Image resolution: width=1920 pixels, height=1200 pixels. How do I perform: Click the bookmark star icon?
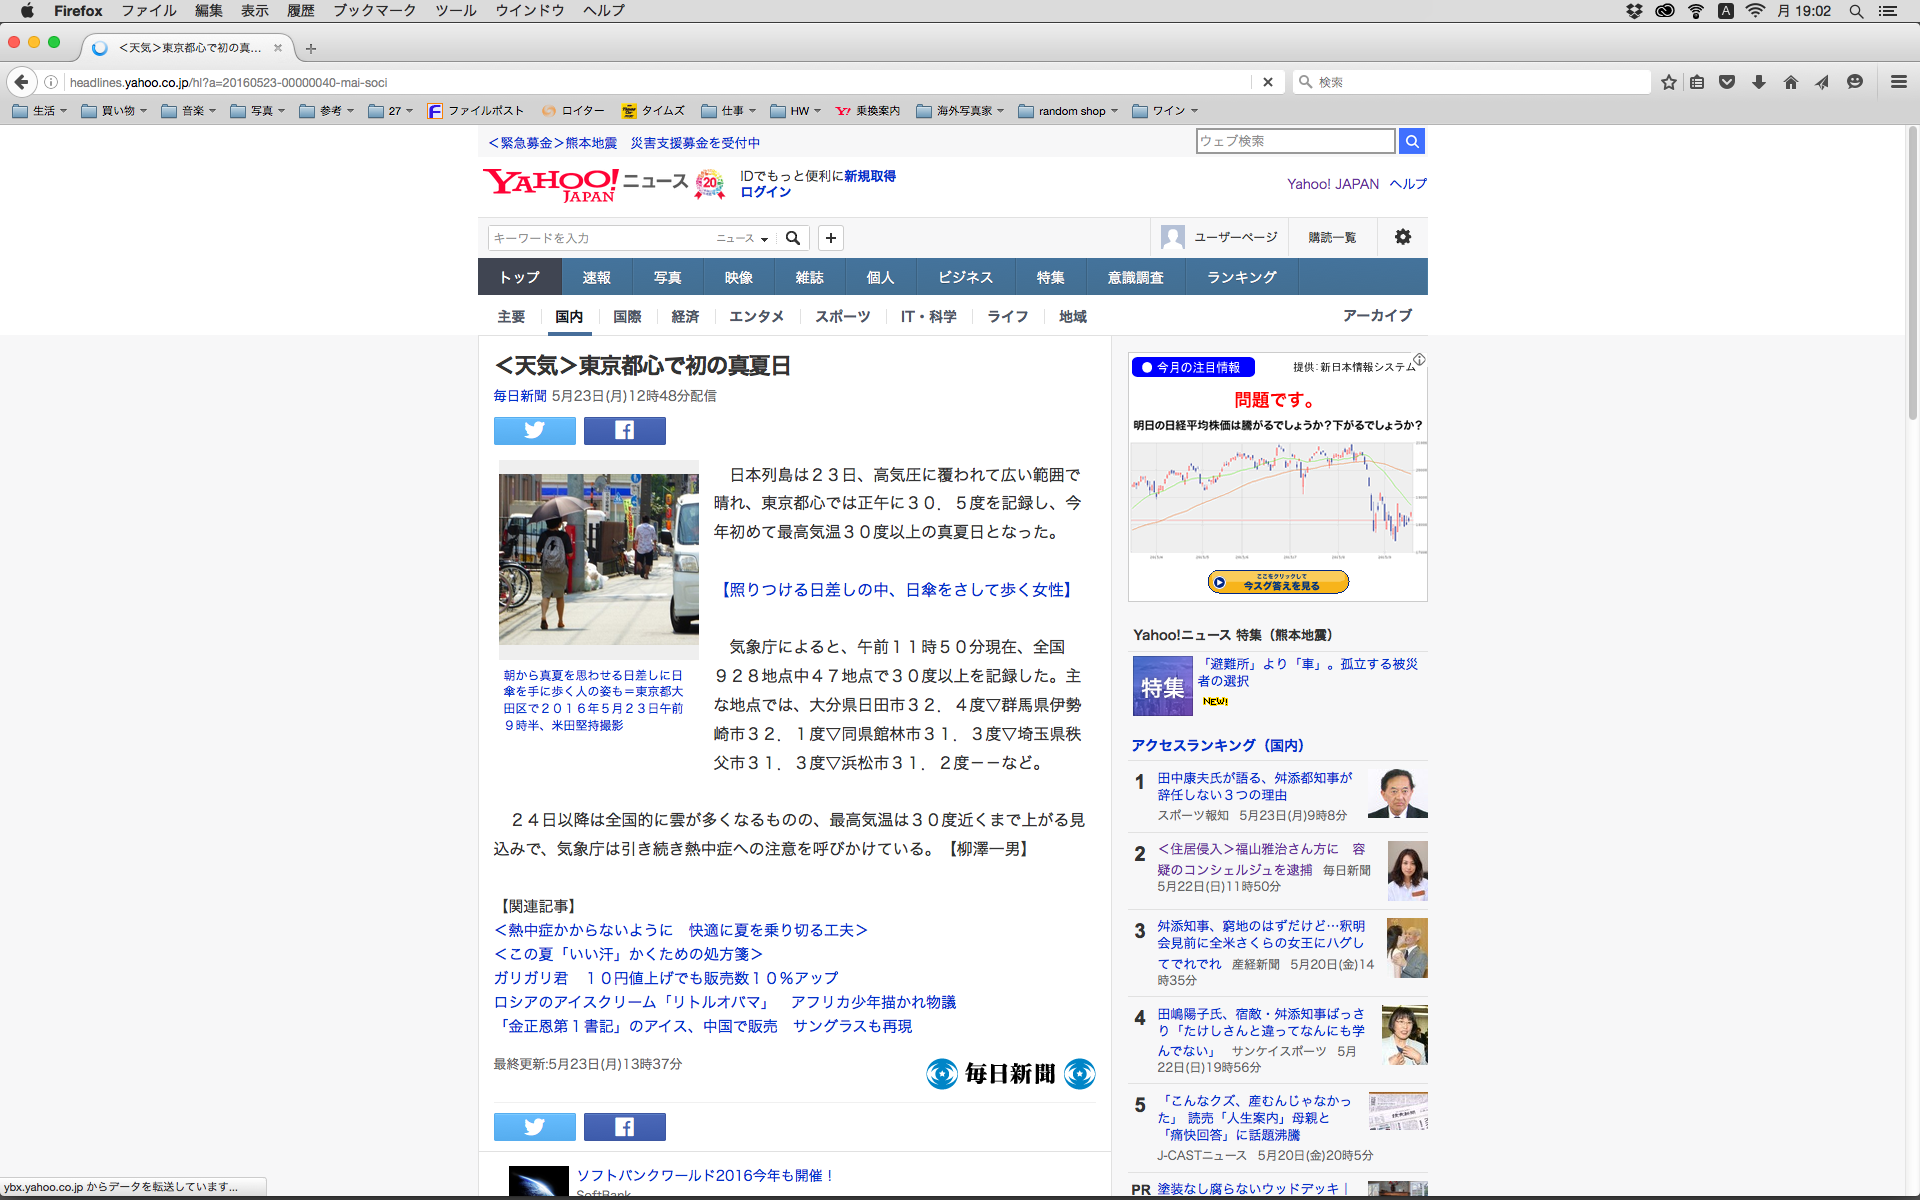1668,82
